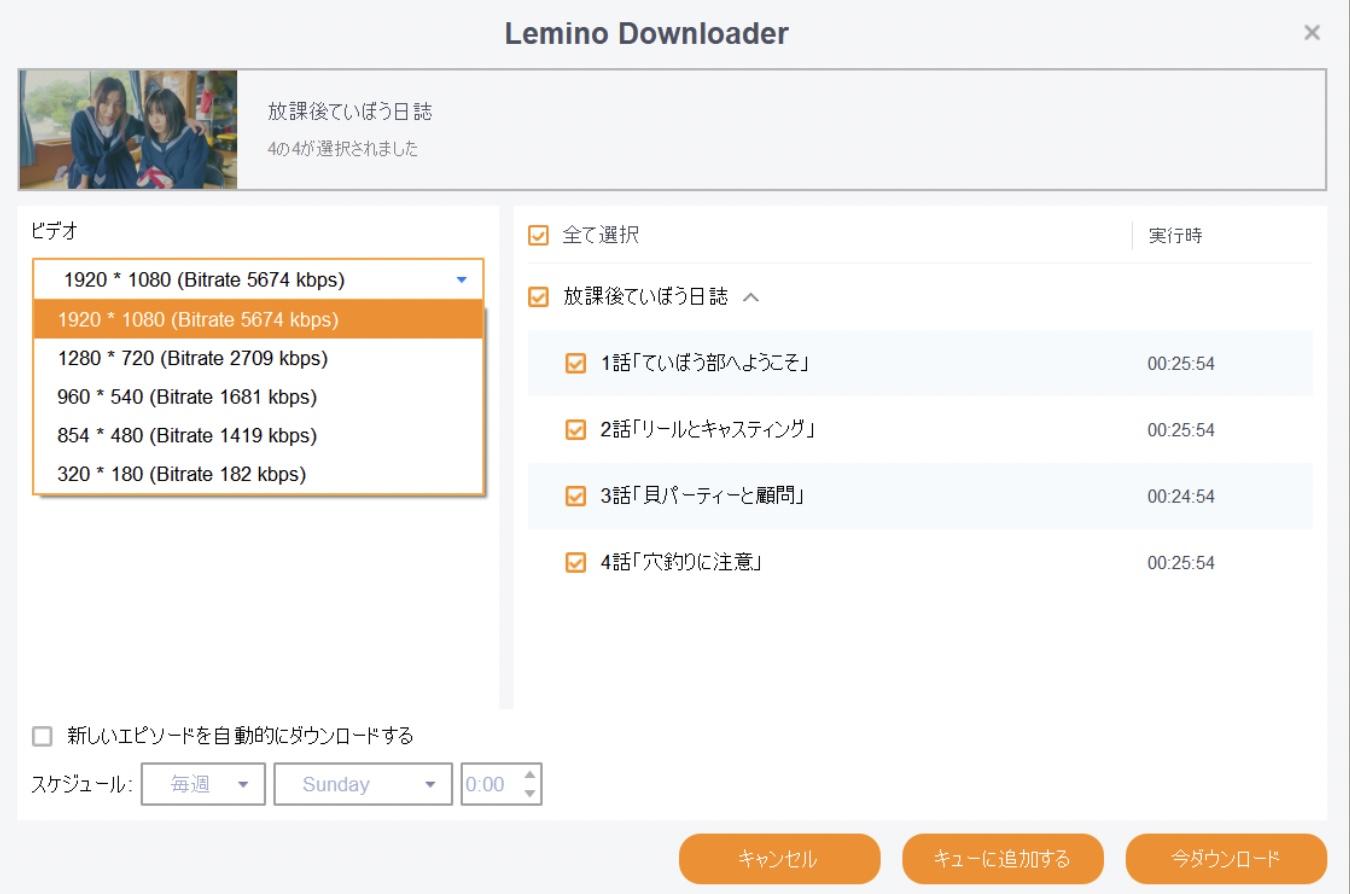Click the 4話「穴釣りに注意」 episode title
This screenshot has width=1350, height=894.
coord(682,563)
